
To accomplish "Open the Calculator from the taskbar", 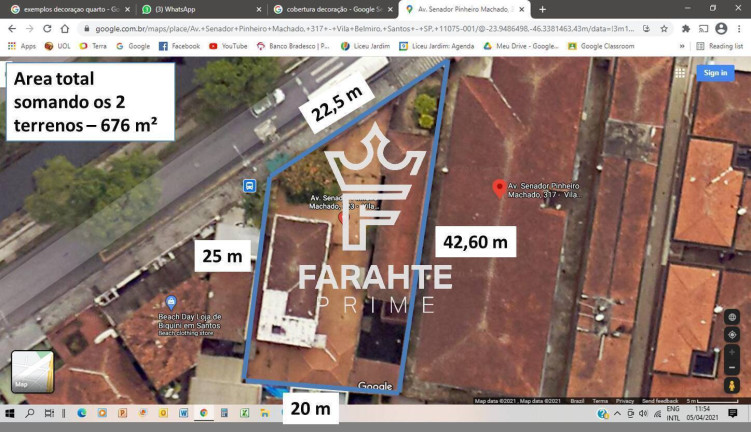I will (224, 413).
